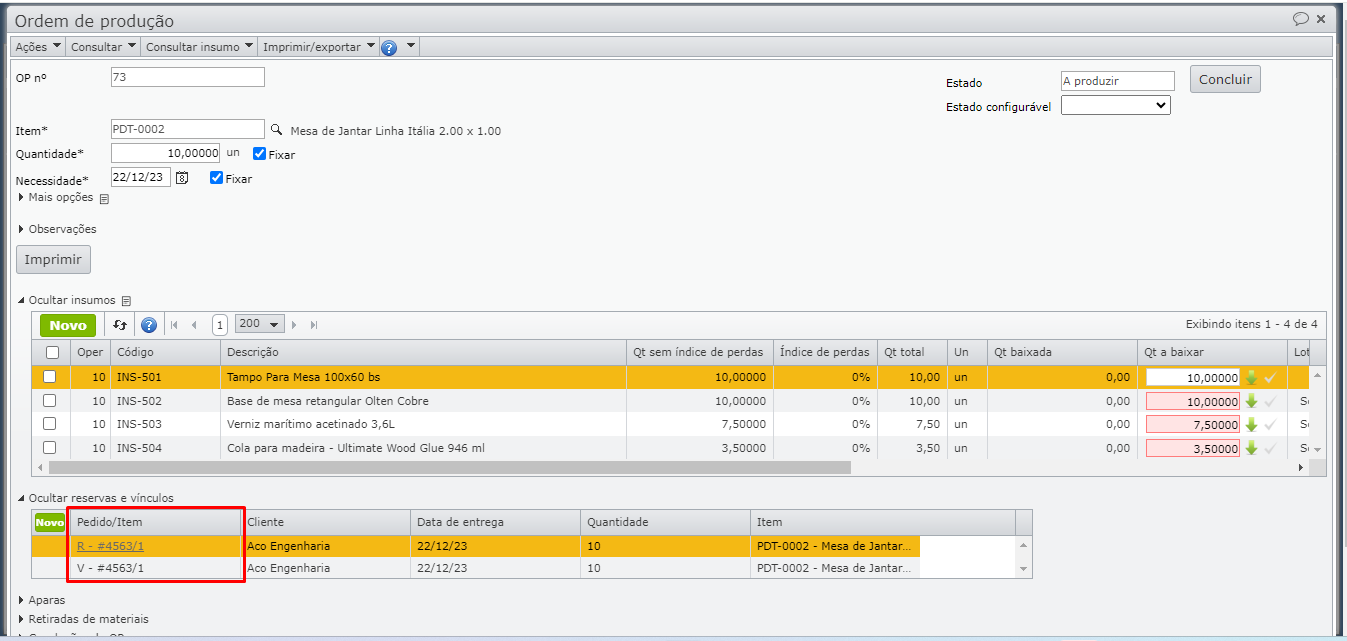Screen dimensions: 1347x641
Task: Open the Imprimir/exportar menu
Action: pyautogui.click(x=319, y=47)
